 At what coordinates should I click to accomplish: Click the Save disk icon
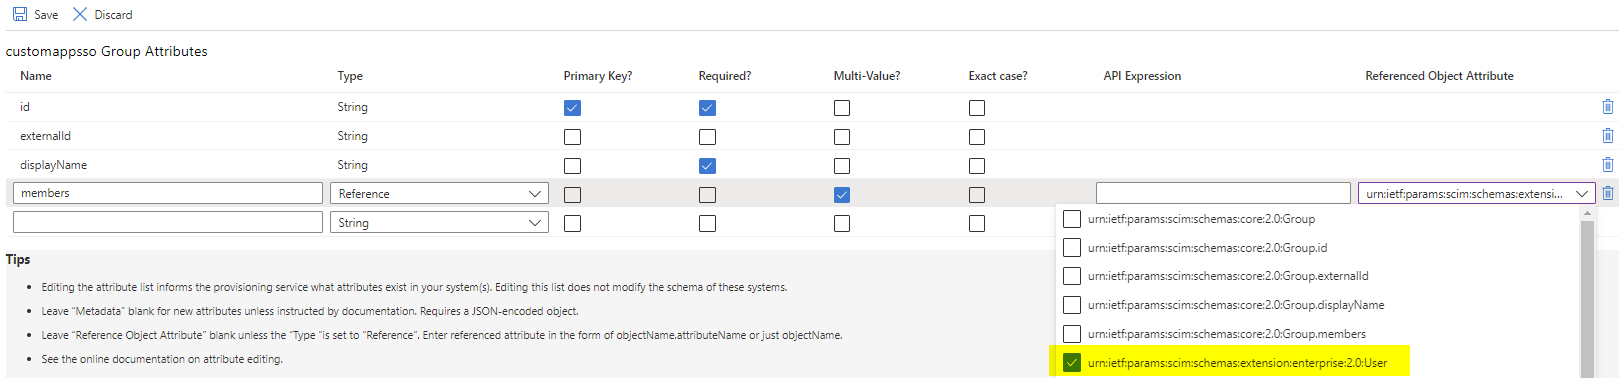(19, 14)
